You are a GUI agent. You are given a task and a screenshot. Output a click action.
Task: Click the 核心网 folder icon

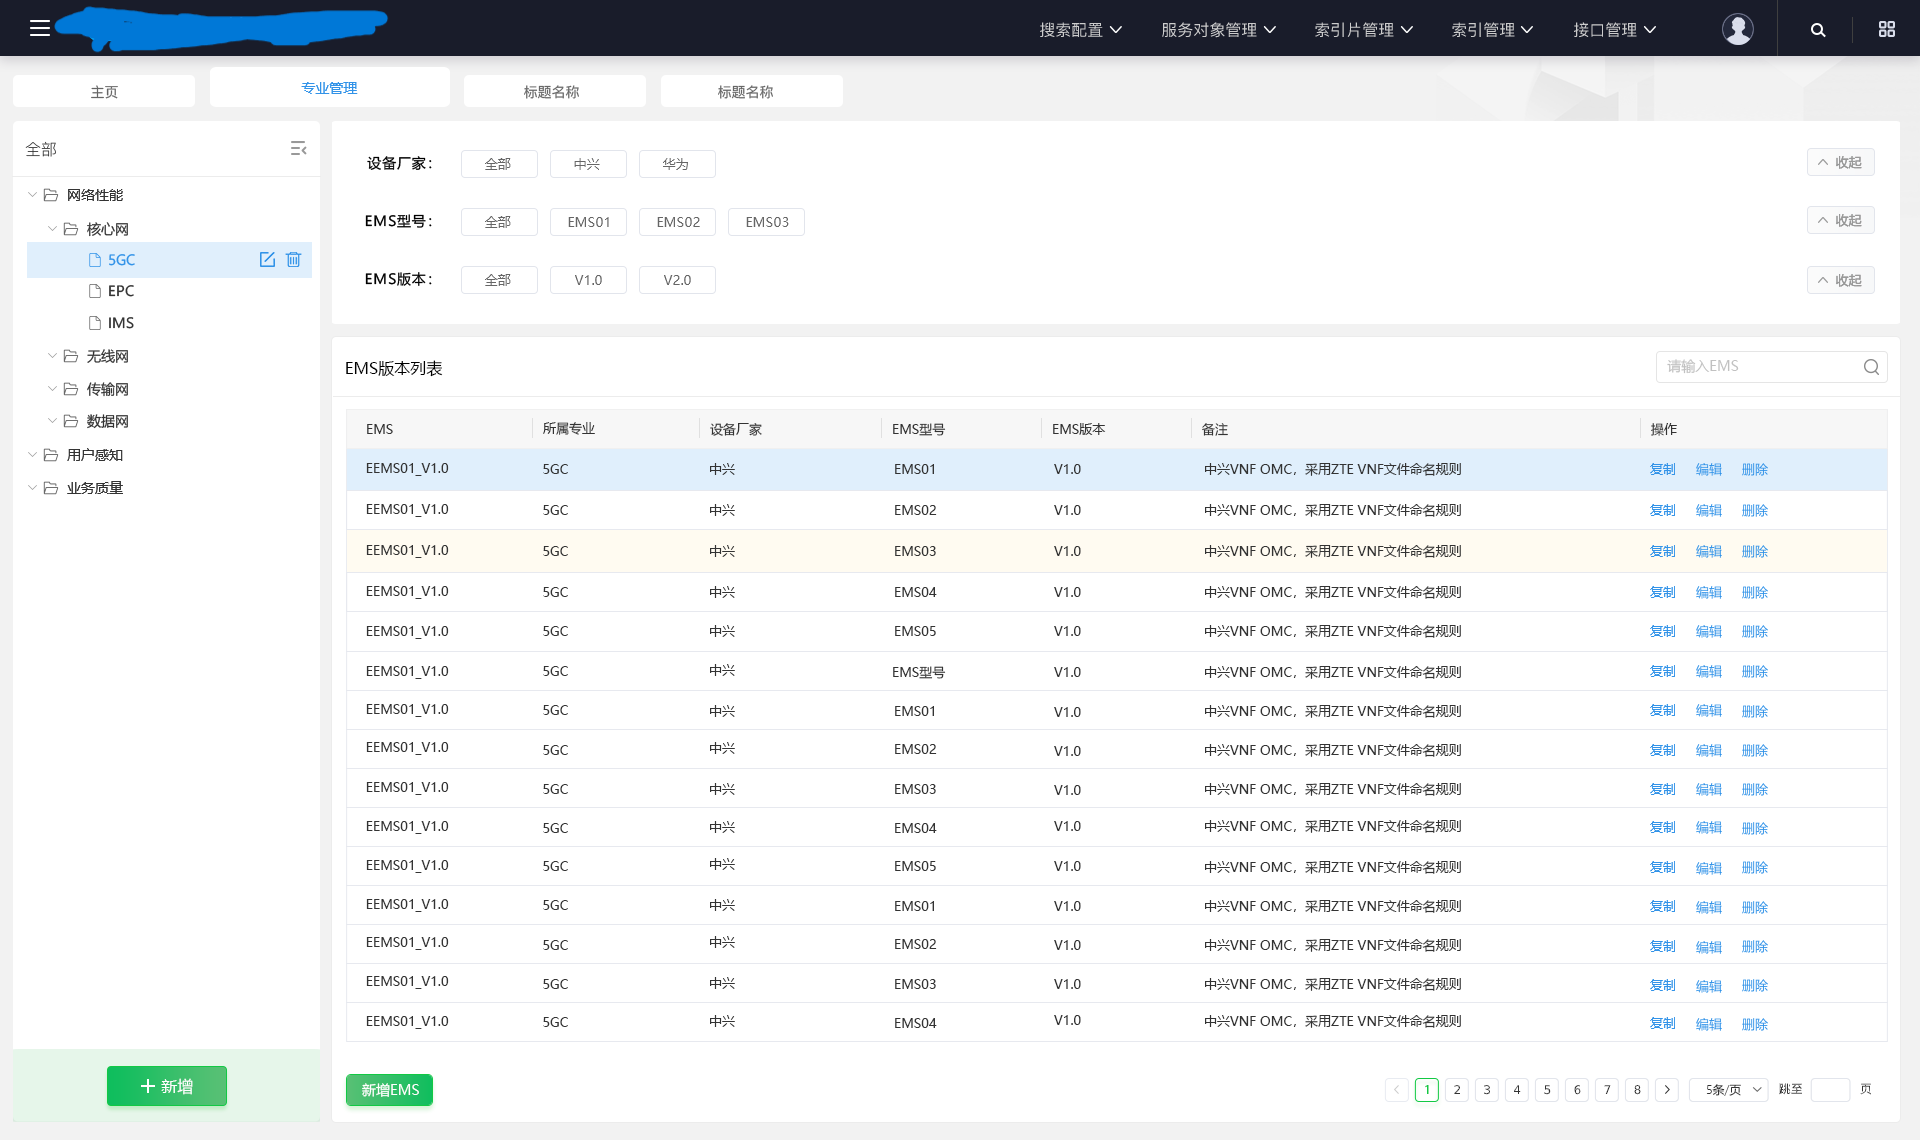tap(71, 229)
